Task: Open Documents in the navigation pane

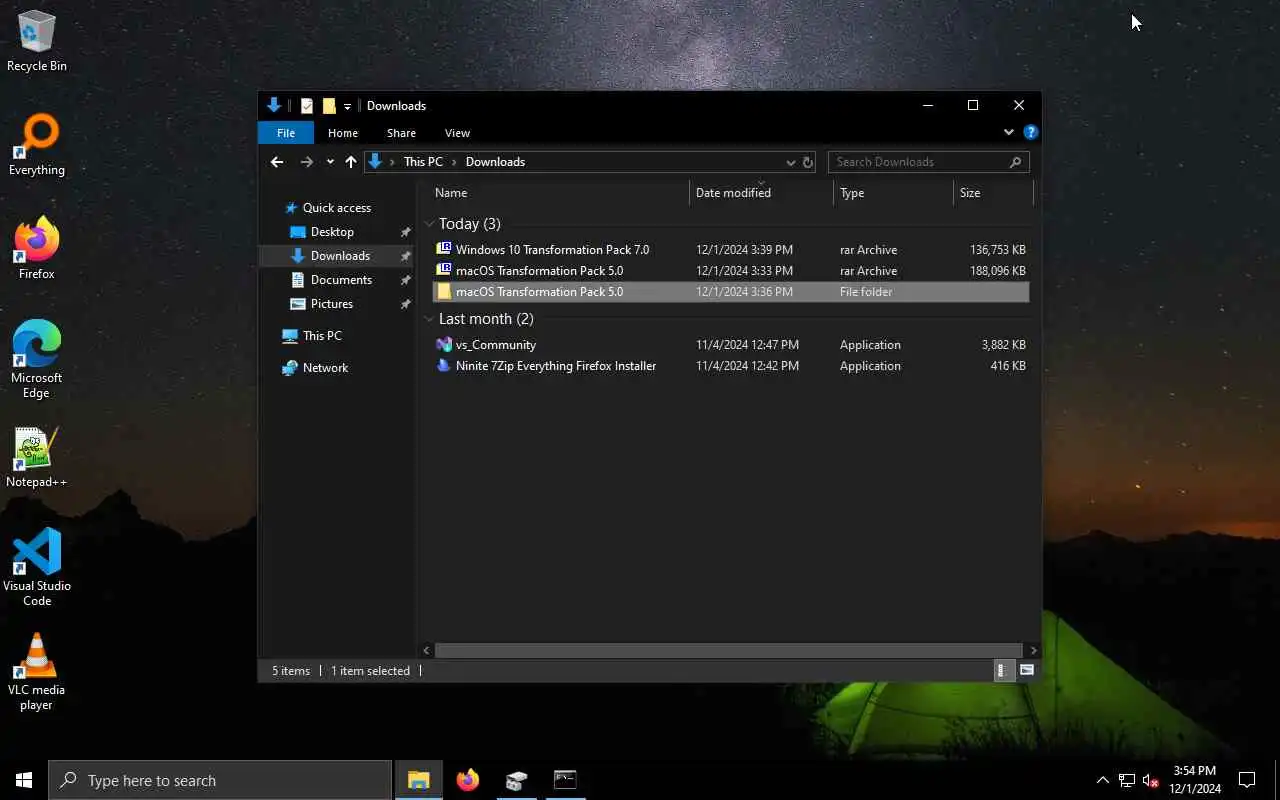Action: (x=341, y=280)
